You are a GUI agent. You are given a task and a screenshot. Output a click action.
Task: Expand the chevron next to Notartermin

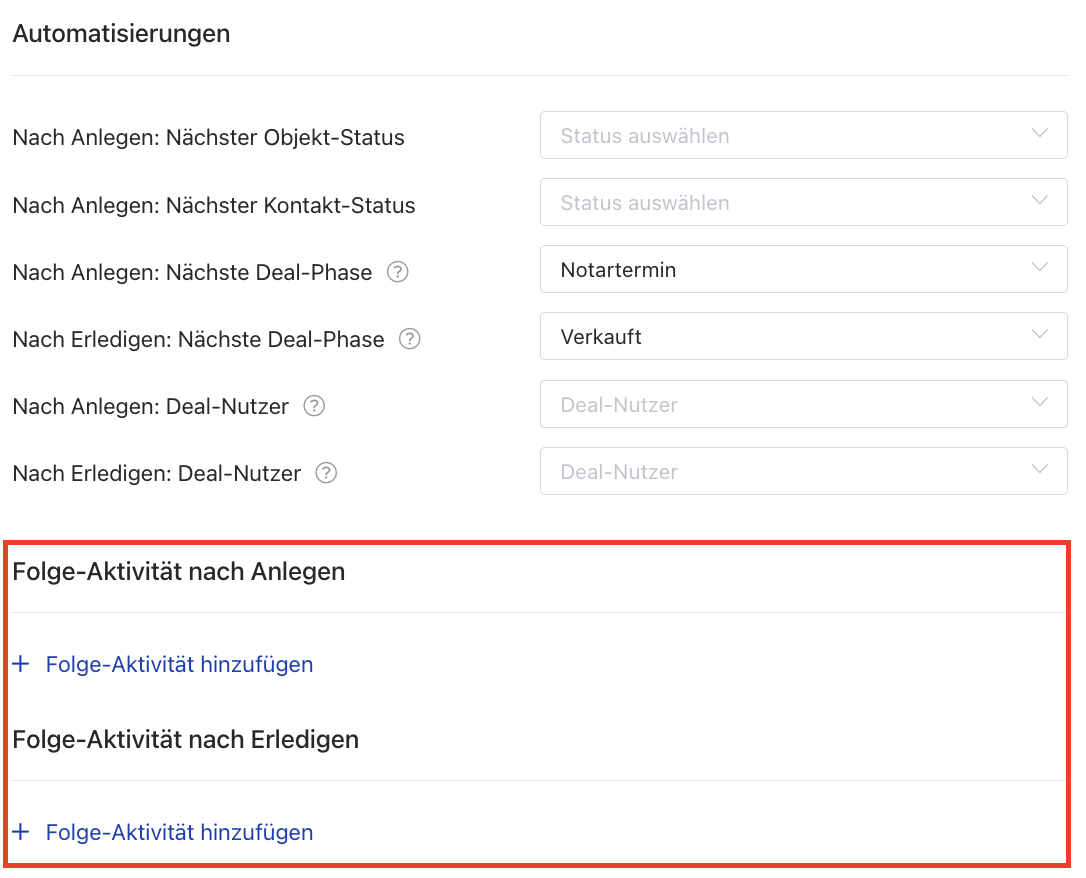pos(1040,268)
